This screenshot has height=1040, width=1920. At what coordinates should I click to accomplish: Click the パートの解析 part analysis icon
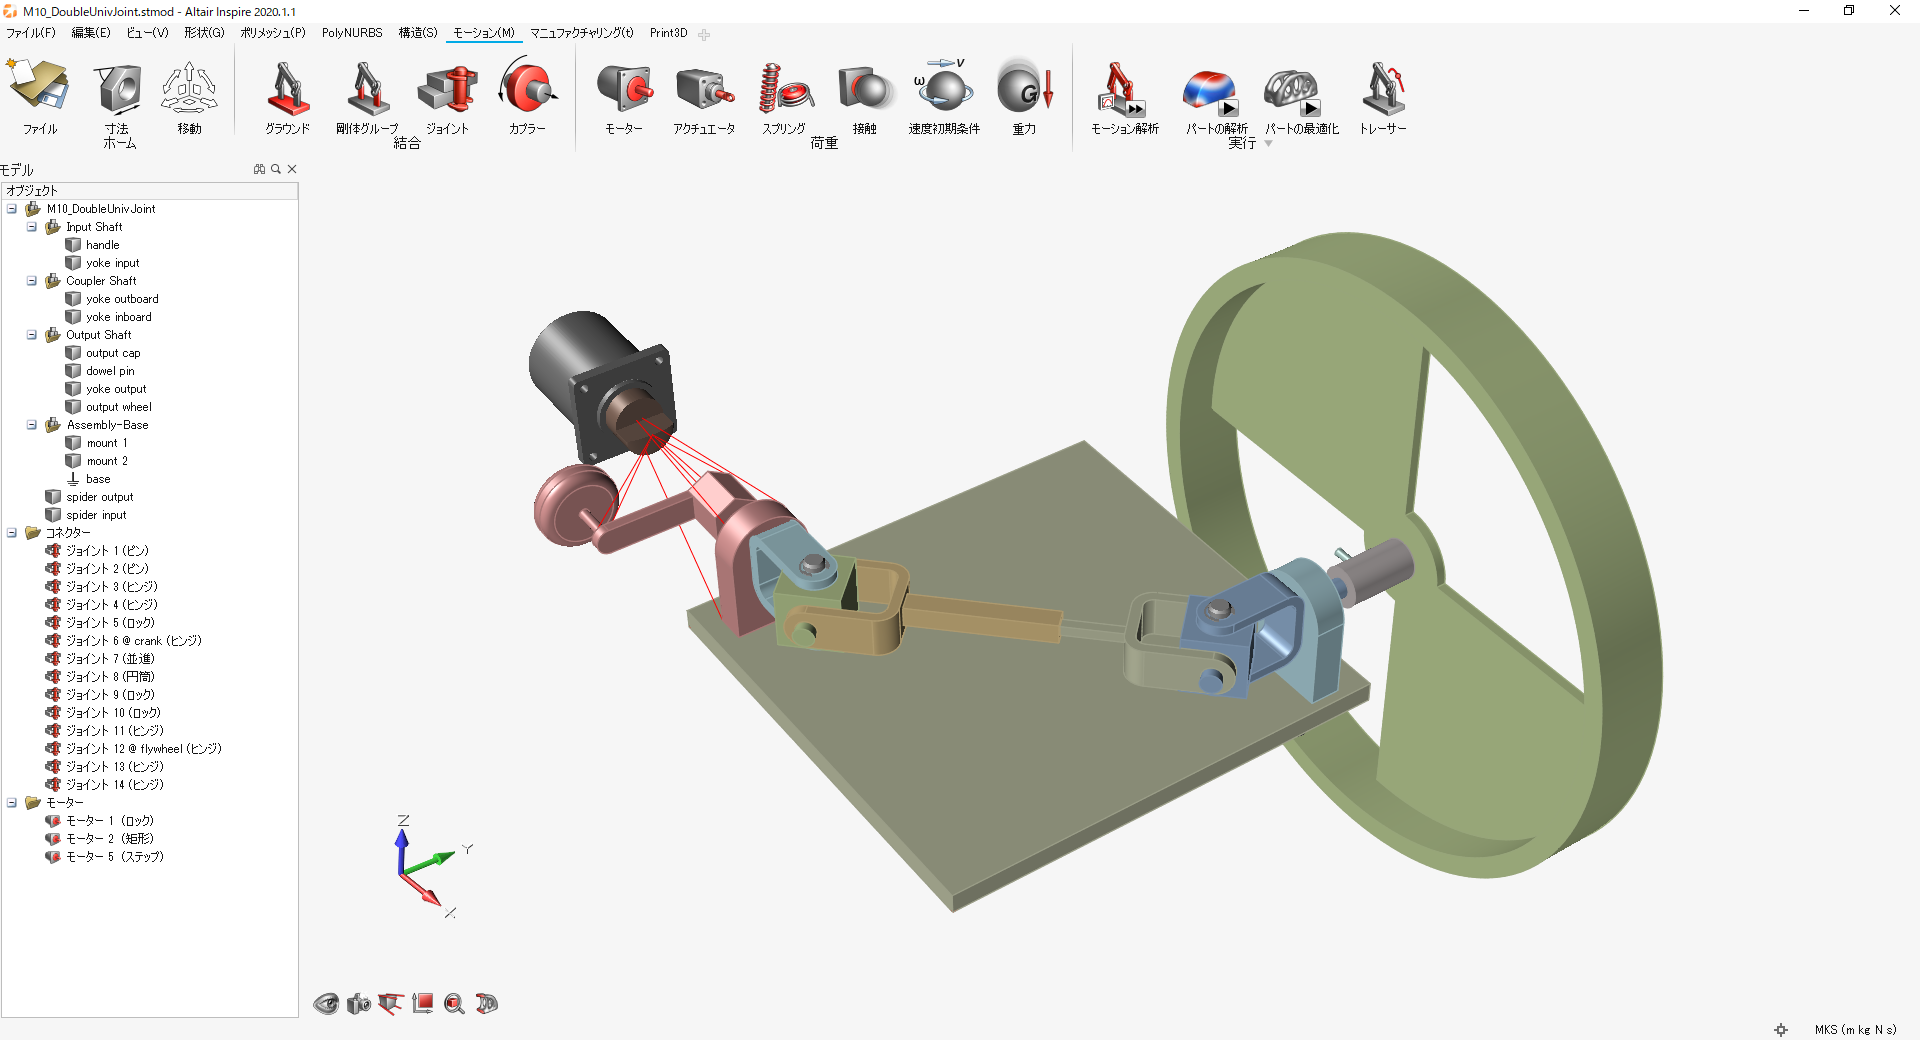(1210, 92)
